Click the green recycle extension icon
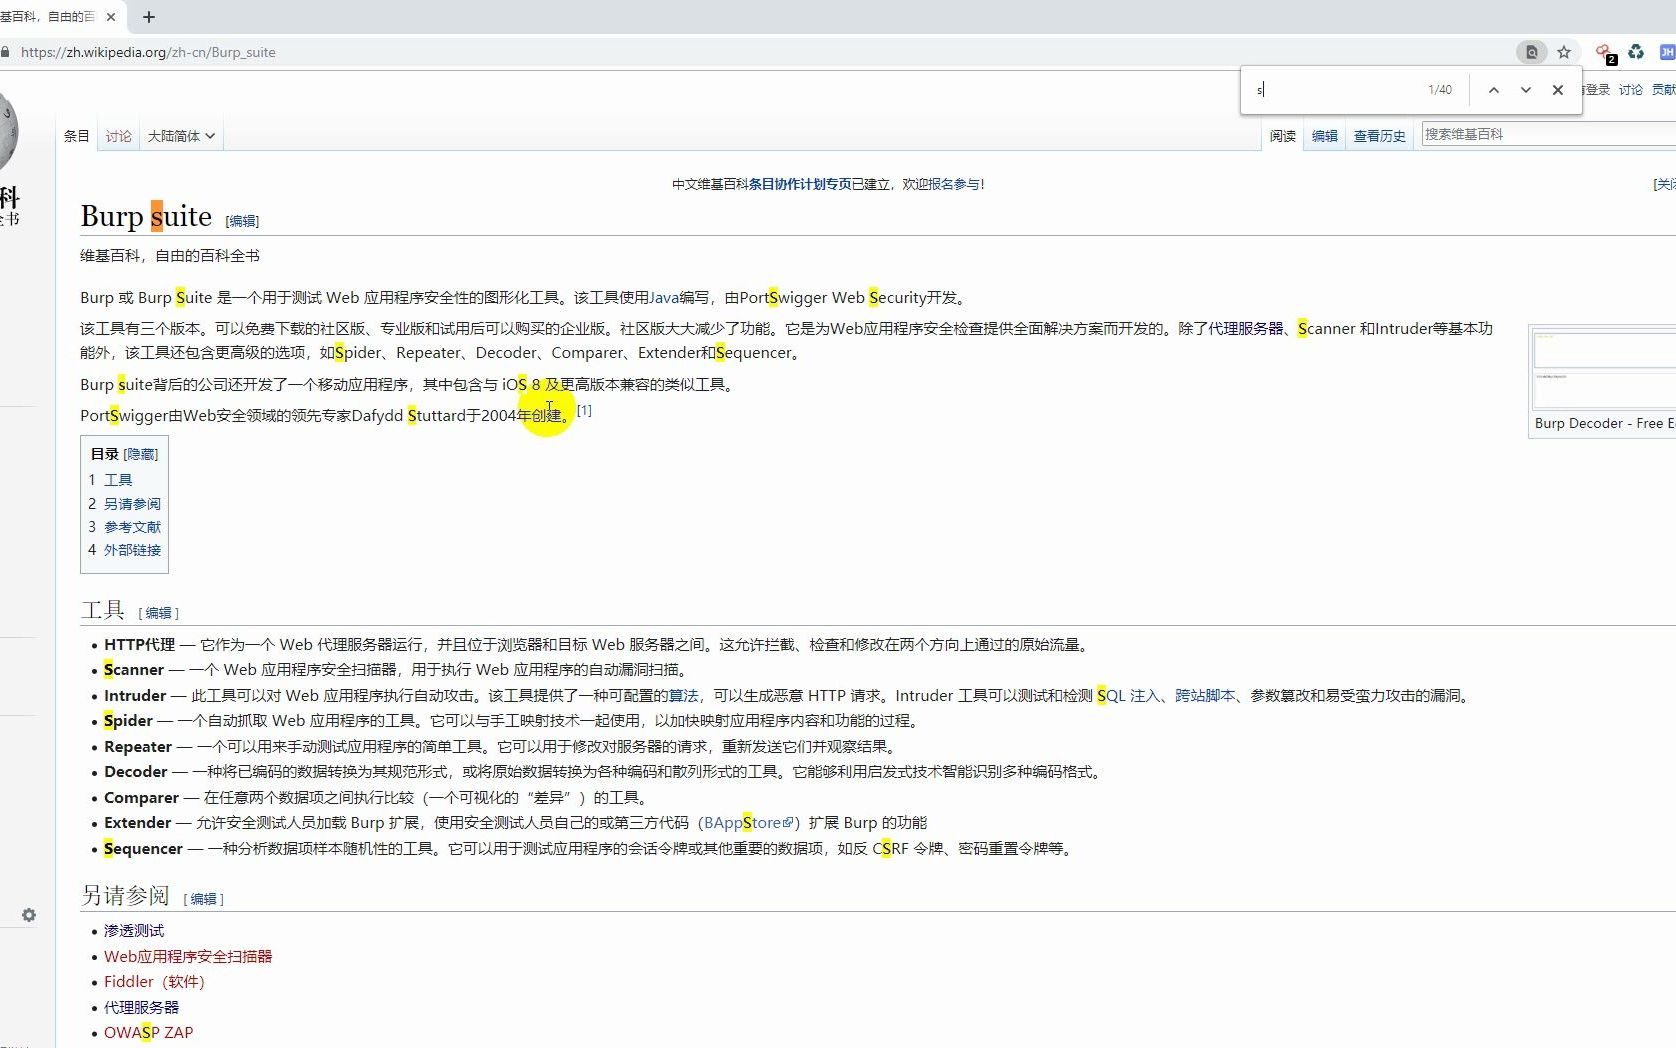This screenshot has width=1676, height=1048. (1636, 52)
